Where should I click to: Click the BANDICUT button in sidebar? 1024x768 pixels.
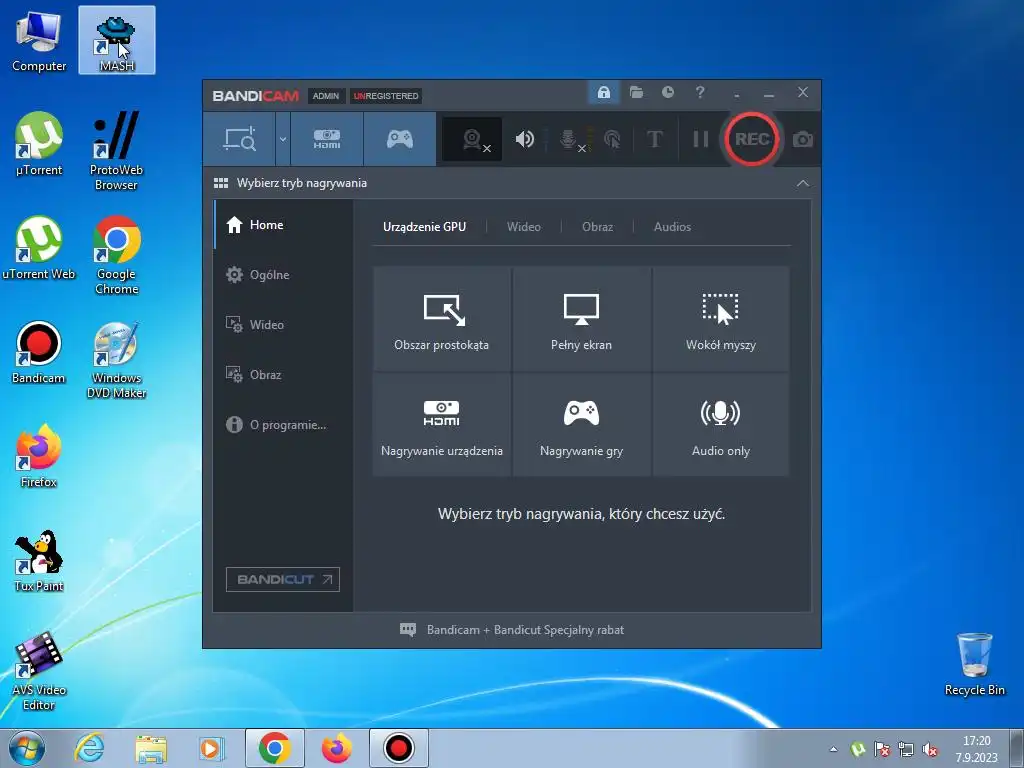tap(283, 579)
